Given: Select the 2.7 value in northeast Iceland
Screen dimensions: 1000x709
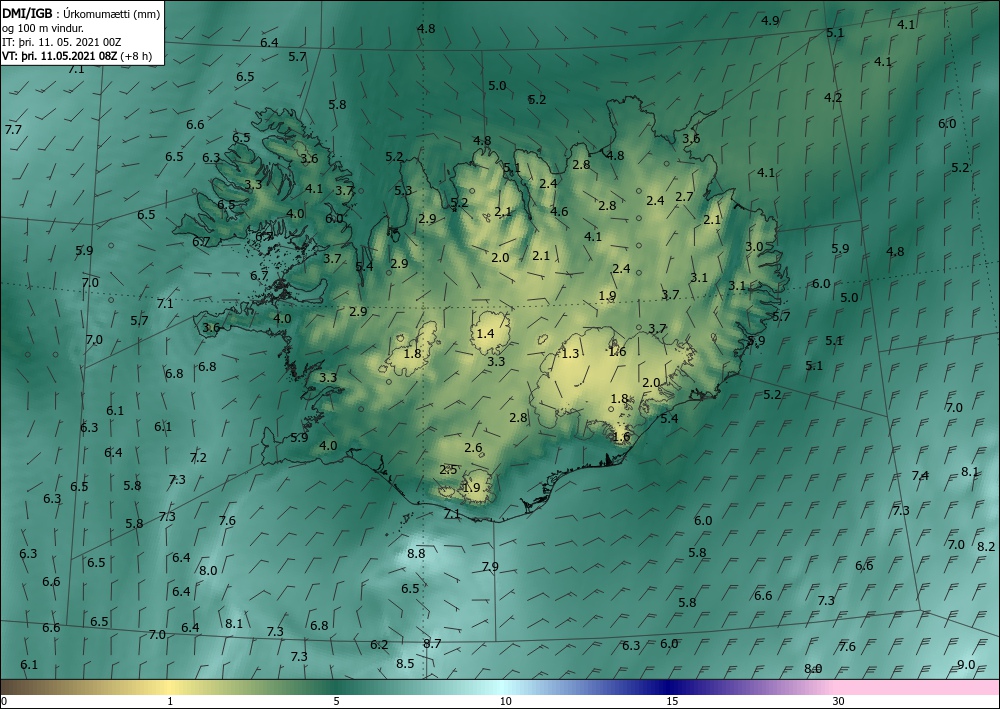Looking at the screenshot, I should [x=684, y=197].
